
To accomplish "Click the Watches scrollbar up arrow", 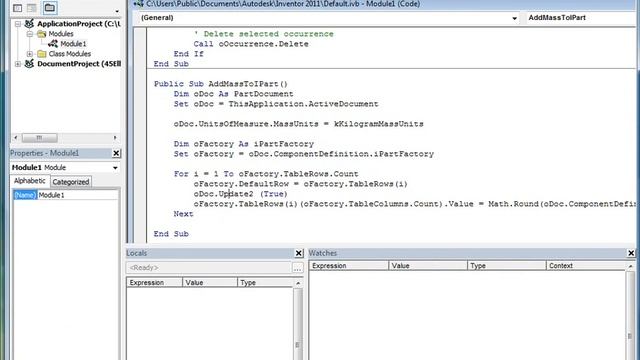I will tap(631, 266).
